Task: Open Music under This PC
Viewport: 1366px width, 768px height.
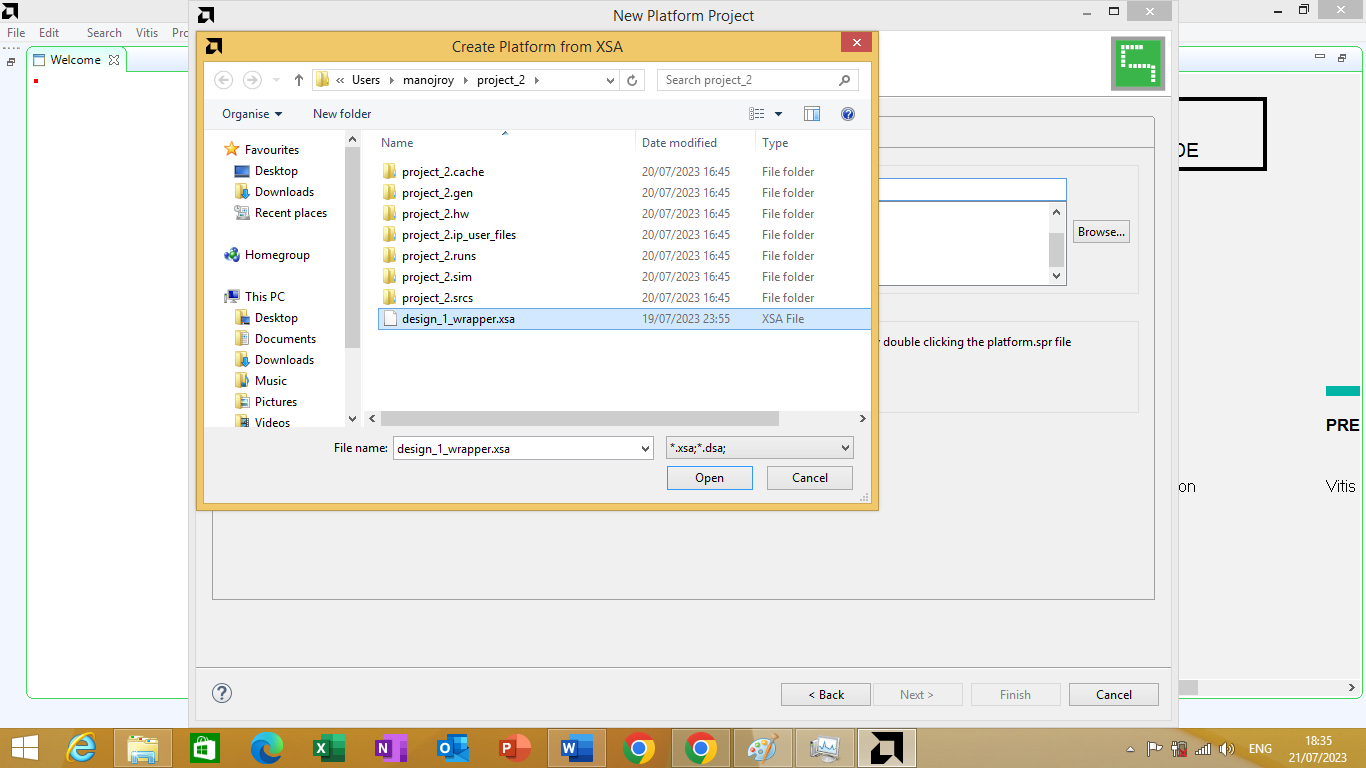Action: [x=270, y=381]
